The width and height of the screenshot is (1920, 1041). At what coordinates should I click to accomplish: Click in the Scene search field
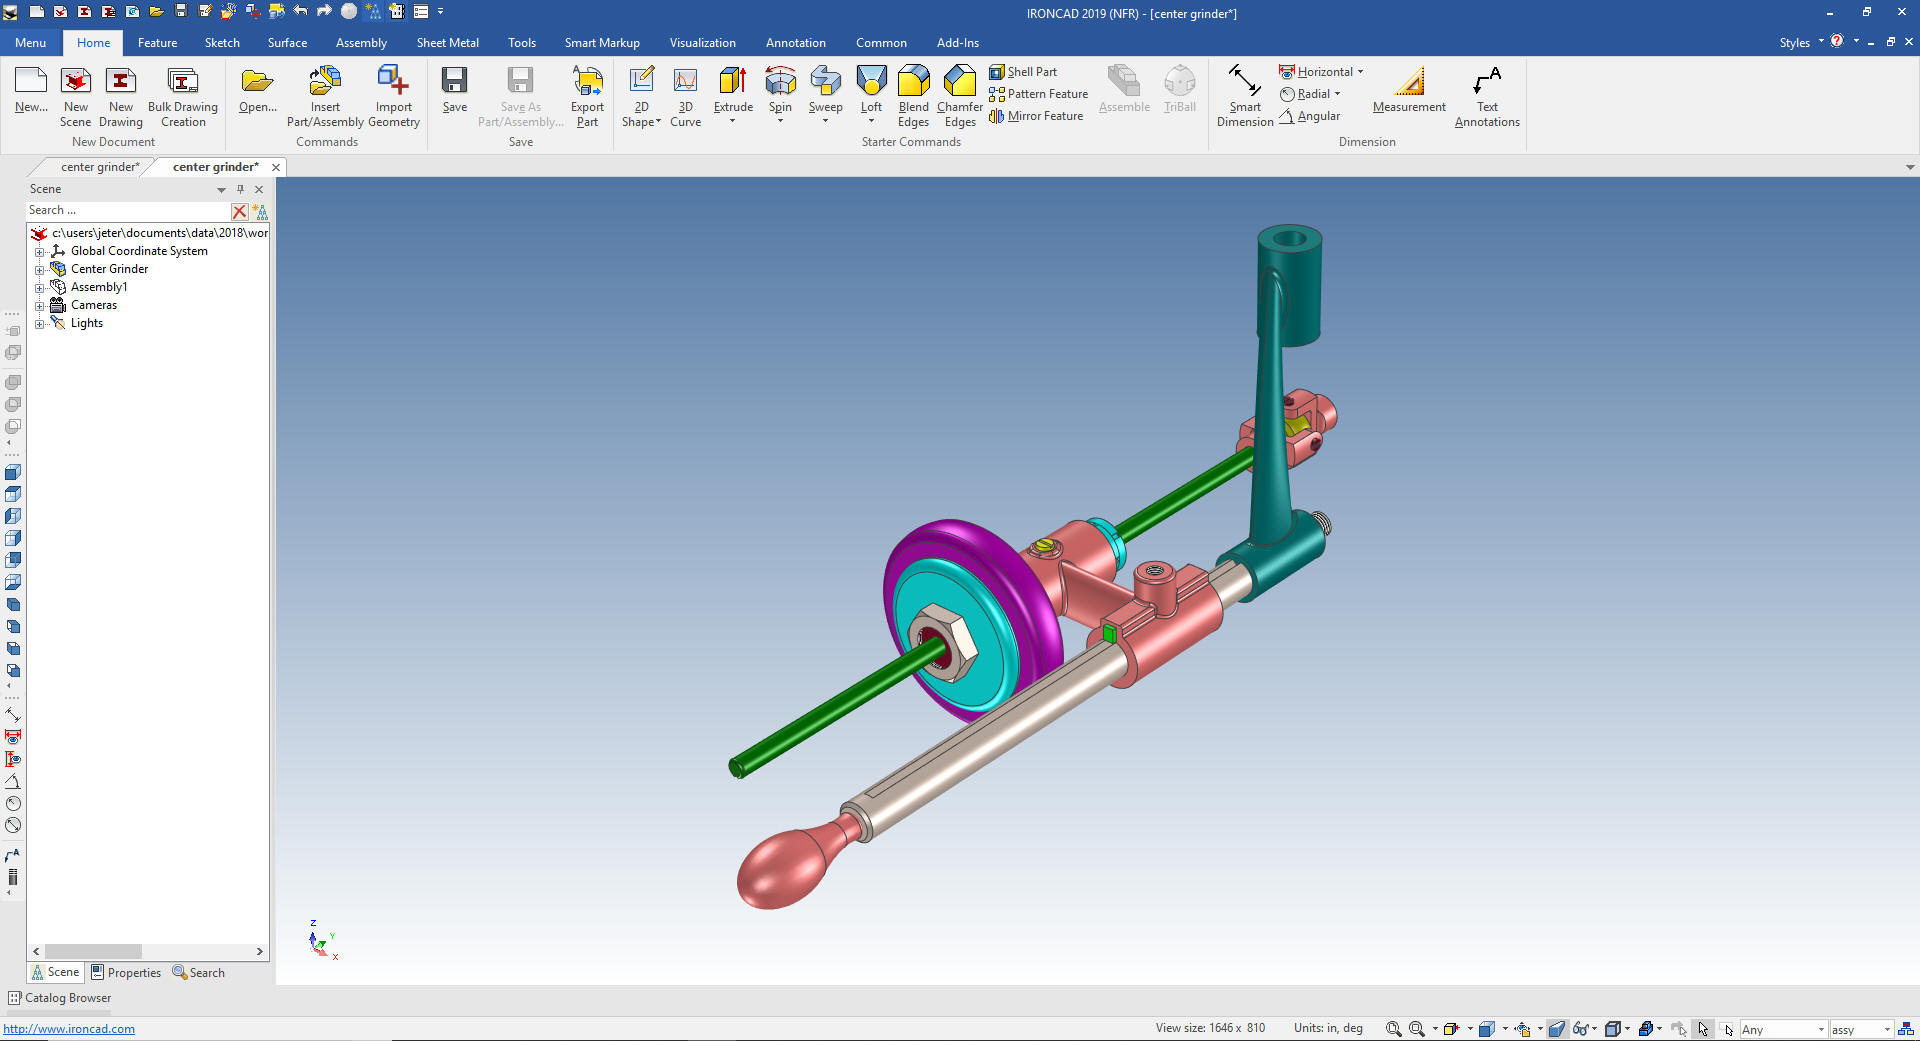[x=128, y=211]
